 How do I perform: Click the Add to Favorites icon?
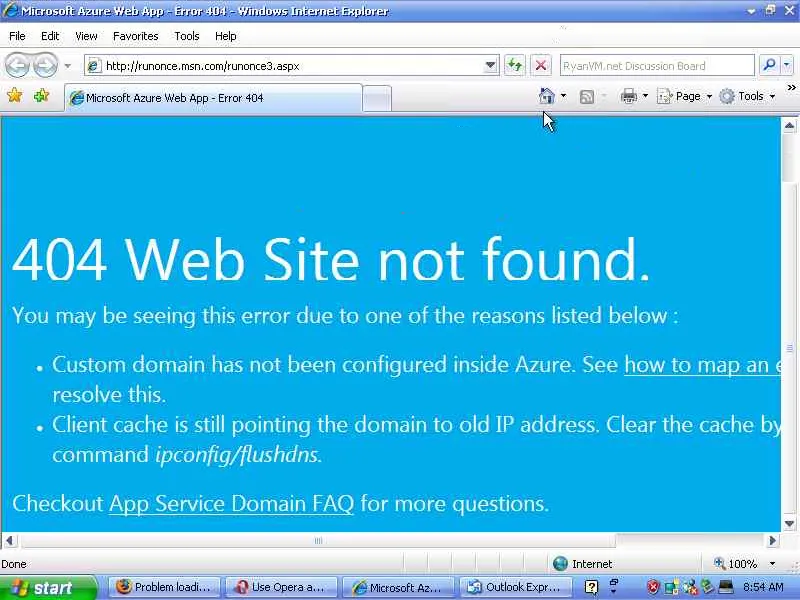pyautogui.click(x=41, y=95)
